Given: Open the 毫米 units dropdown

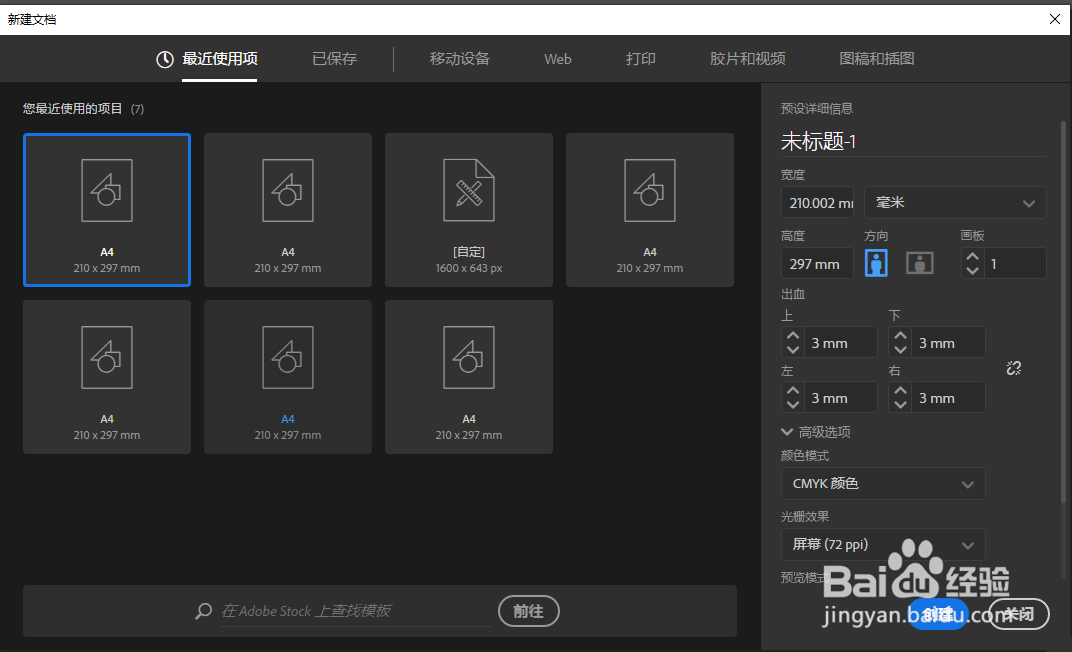Looking at the screenshot, I should [954, 202].
